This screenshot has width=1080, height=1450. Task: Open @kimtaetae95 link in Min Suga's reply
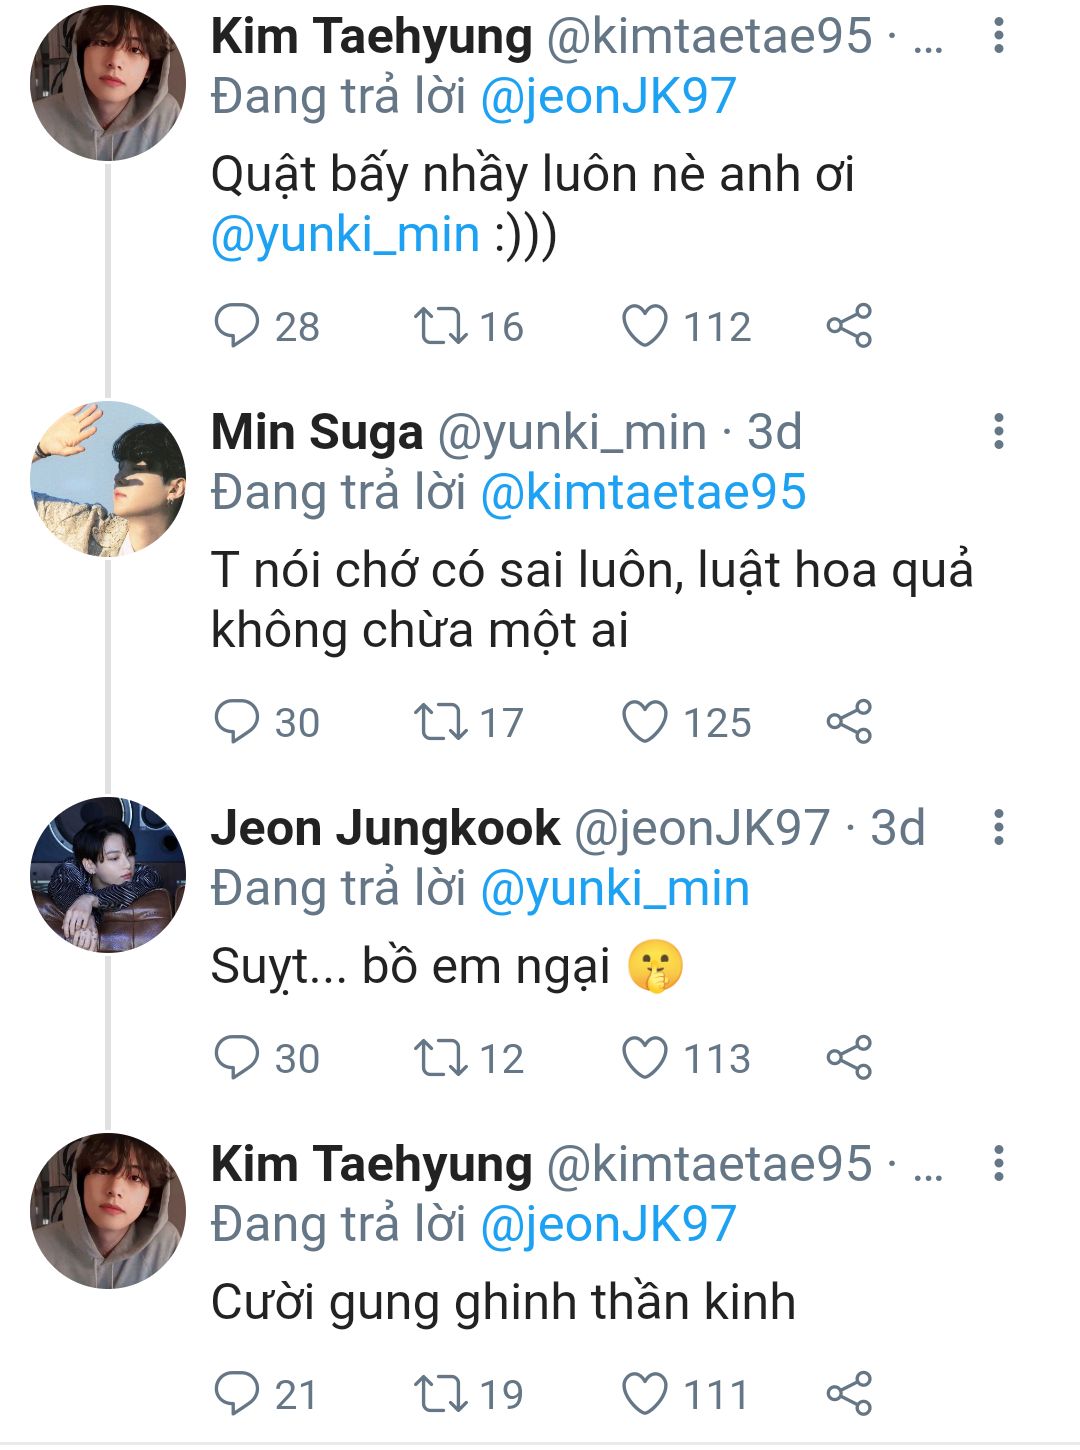tap(643, 493)
